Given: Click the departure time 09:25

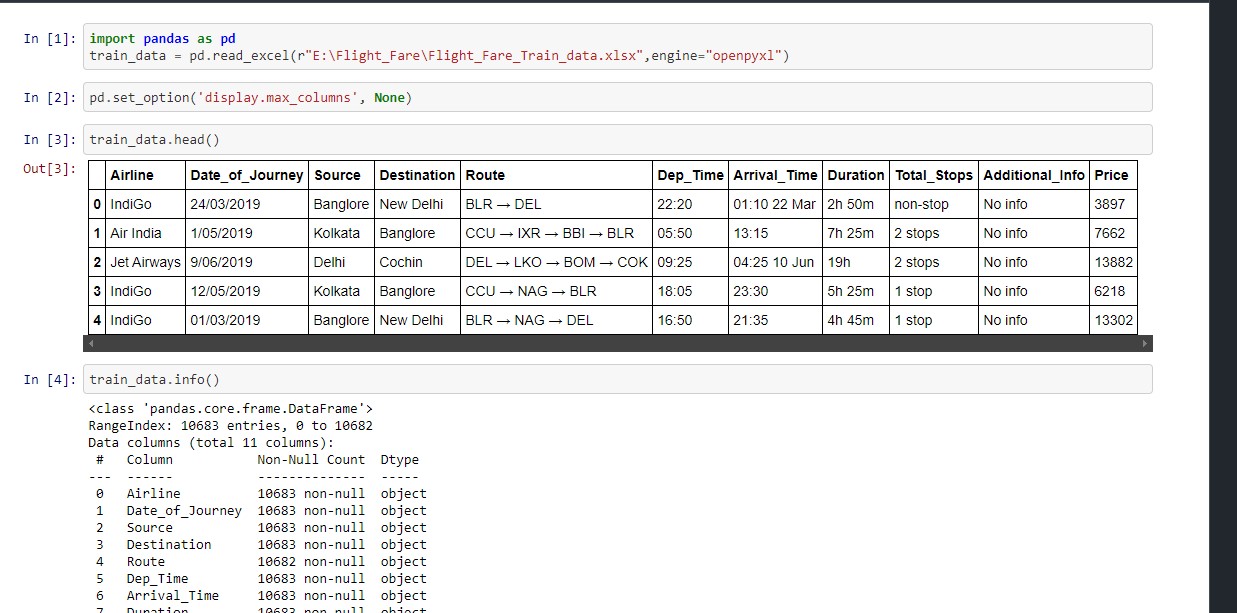Looking at the screenshot, I should [691, 262].
